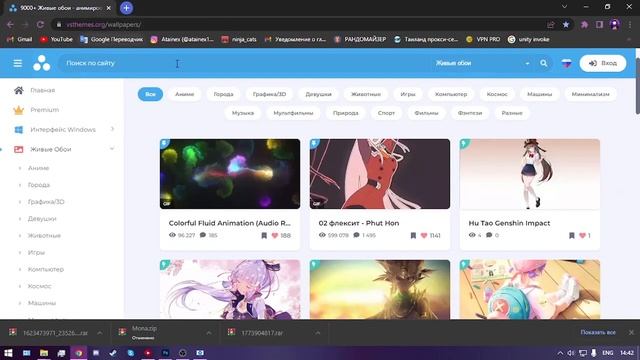The height and width of the screenshot is (360, 640).
Task: Select the Игры filter chip
Action: coord(408,94)
